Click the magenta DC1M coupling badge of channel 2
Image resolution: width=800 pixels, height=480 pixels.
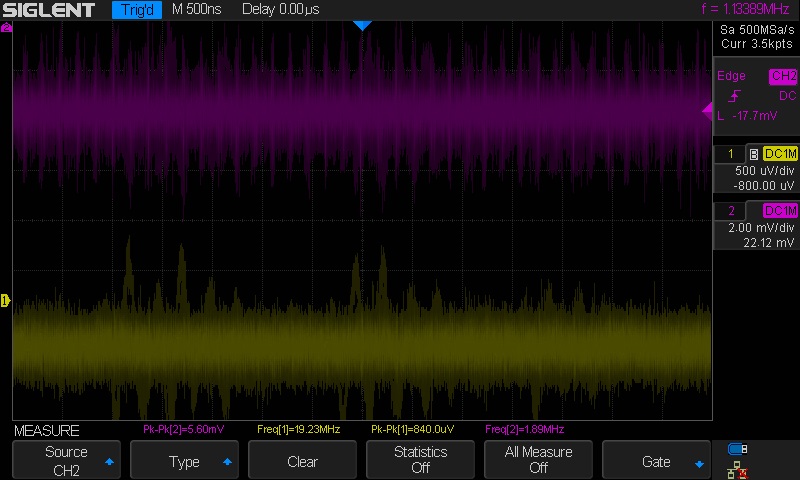point(780,211)
